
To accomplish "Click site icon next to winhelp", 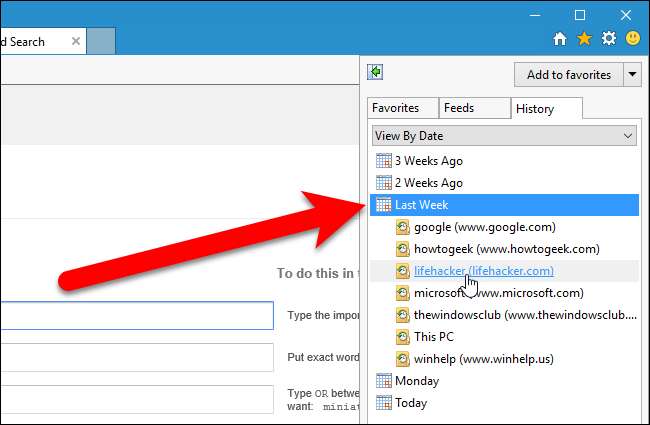I will pyautogui.click(x=403, y=359).
